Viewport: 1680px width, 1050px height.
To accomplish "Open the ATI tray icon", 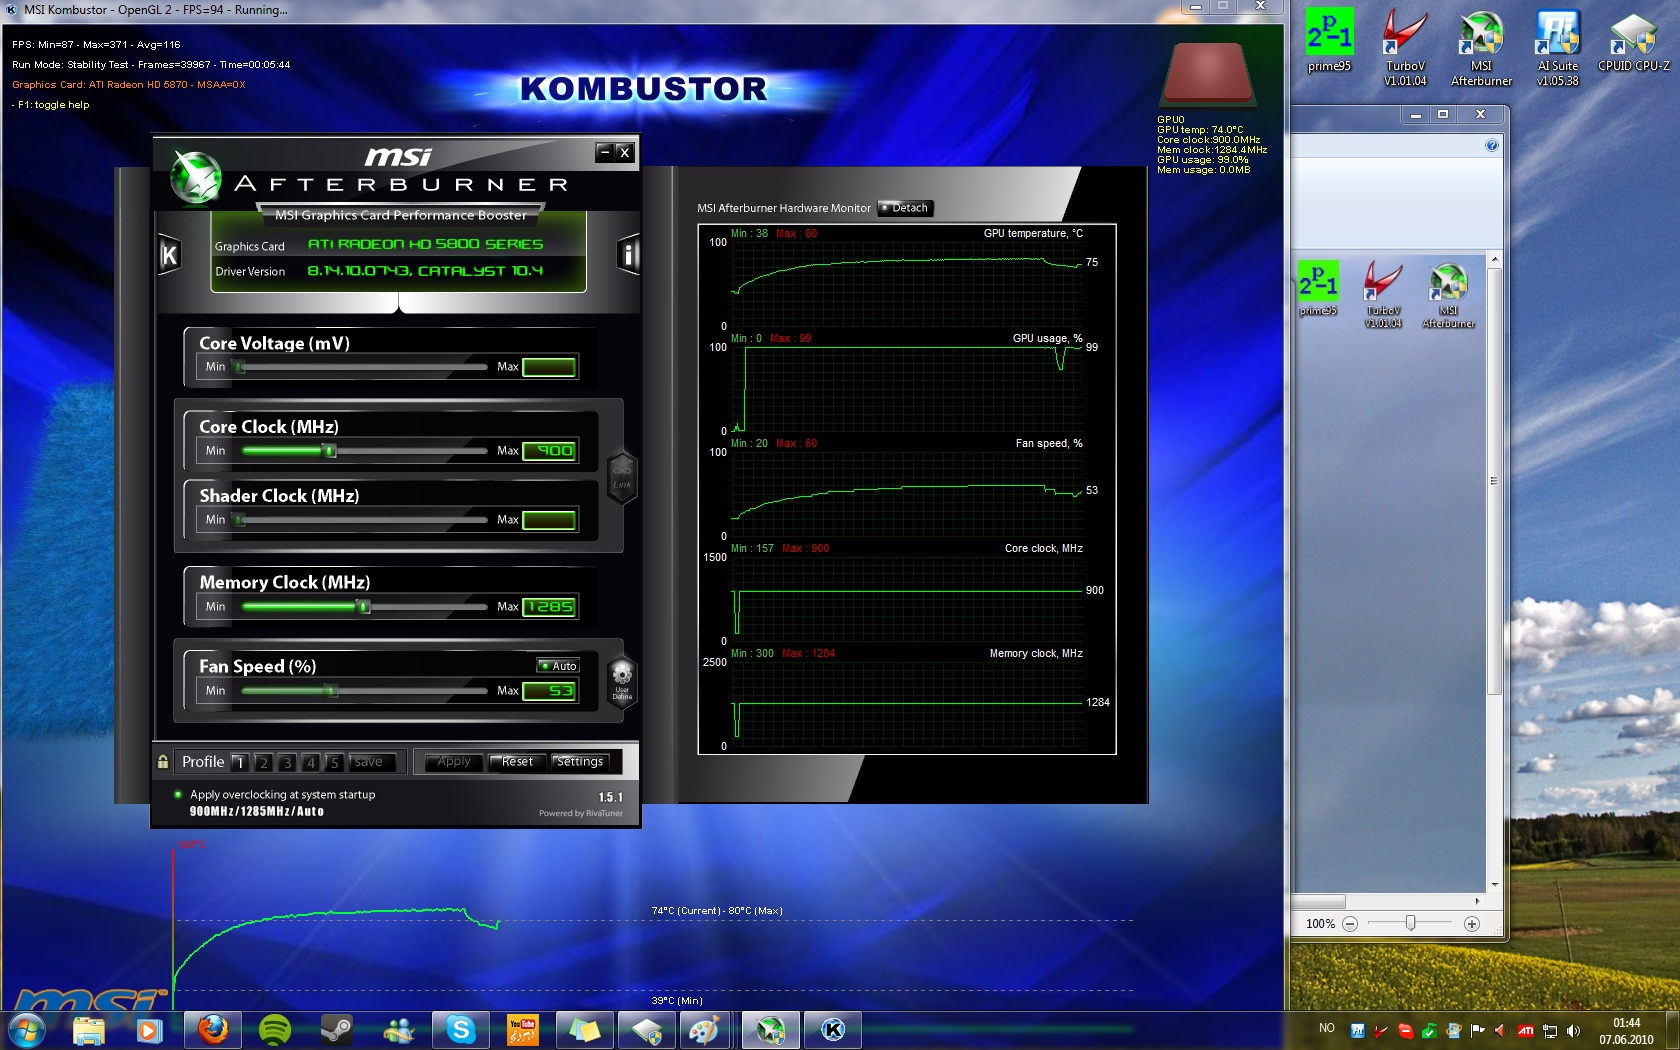I will coord(1525,1030).
